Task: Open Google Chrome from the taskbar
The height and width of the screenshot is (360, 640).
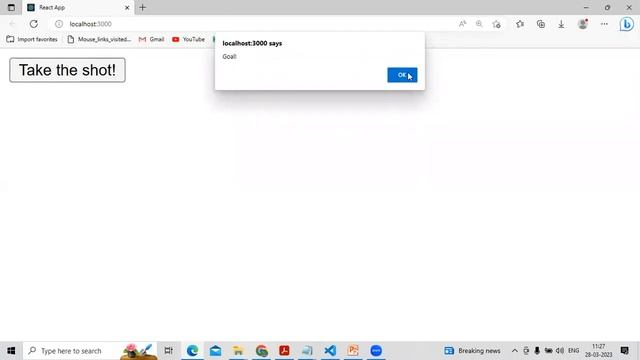Action: (x=262, y=351)
